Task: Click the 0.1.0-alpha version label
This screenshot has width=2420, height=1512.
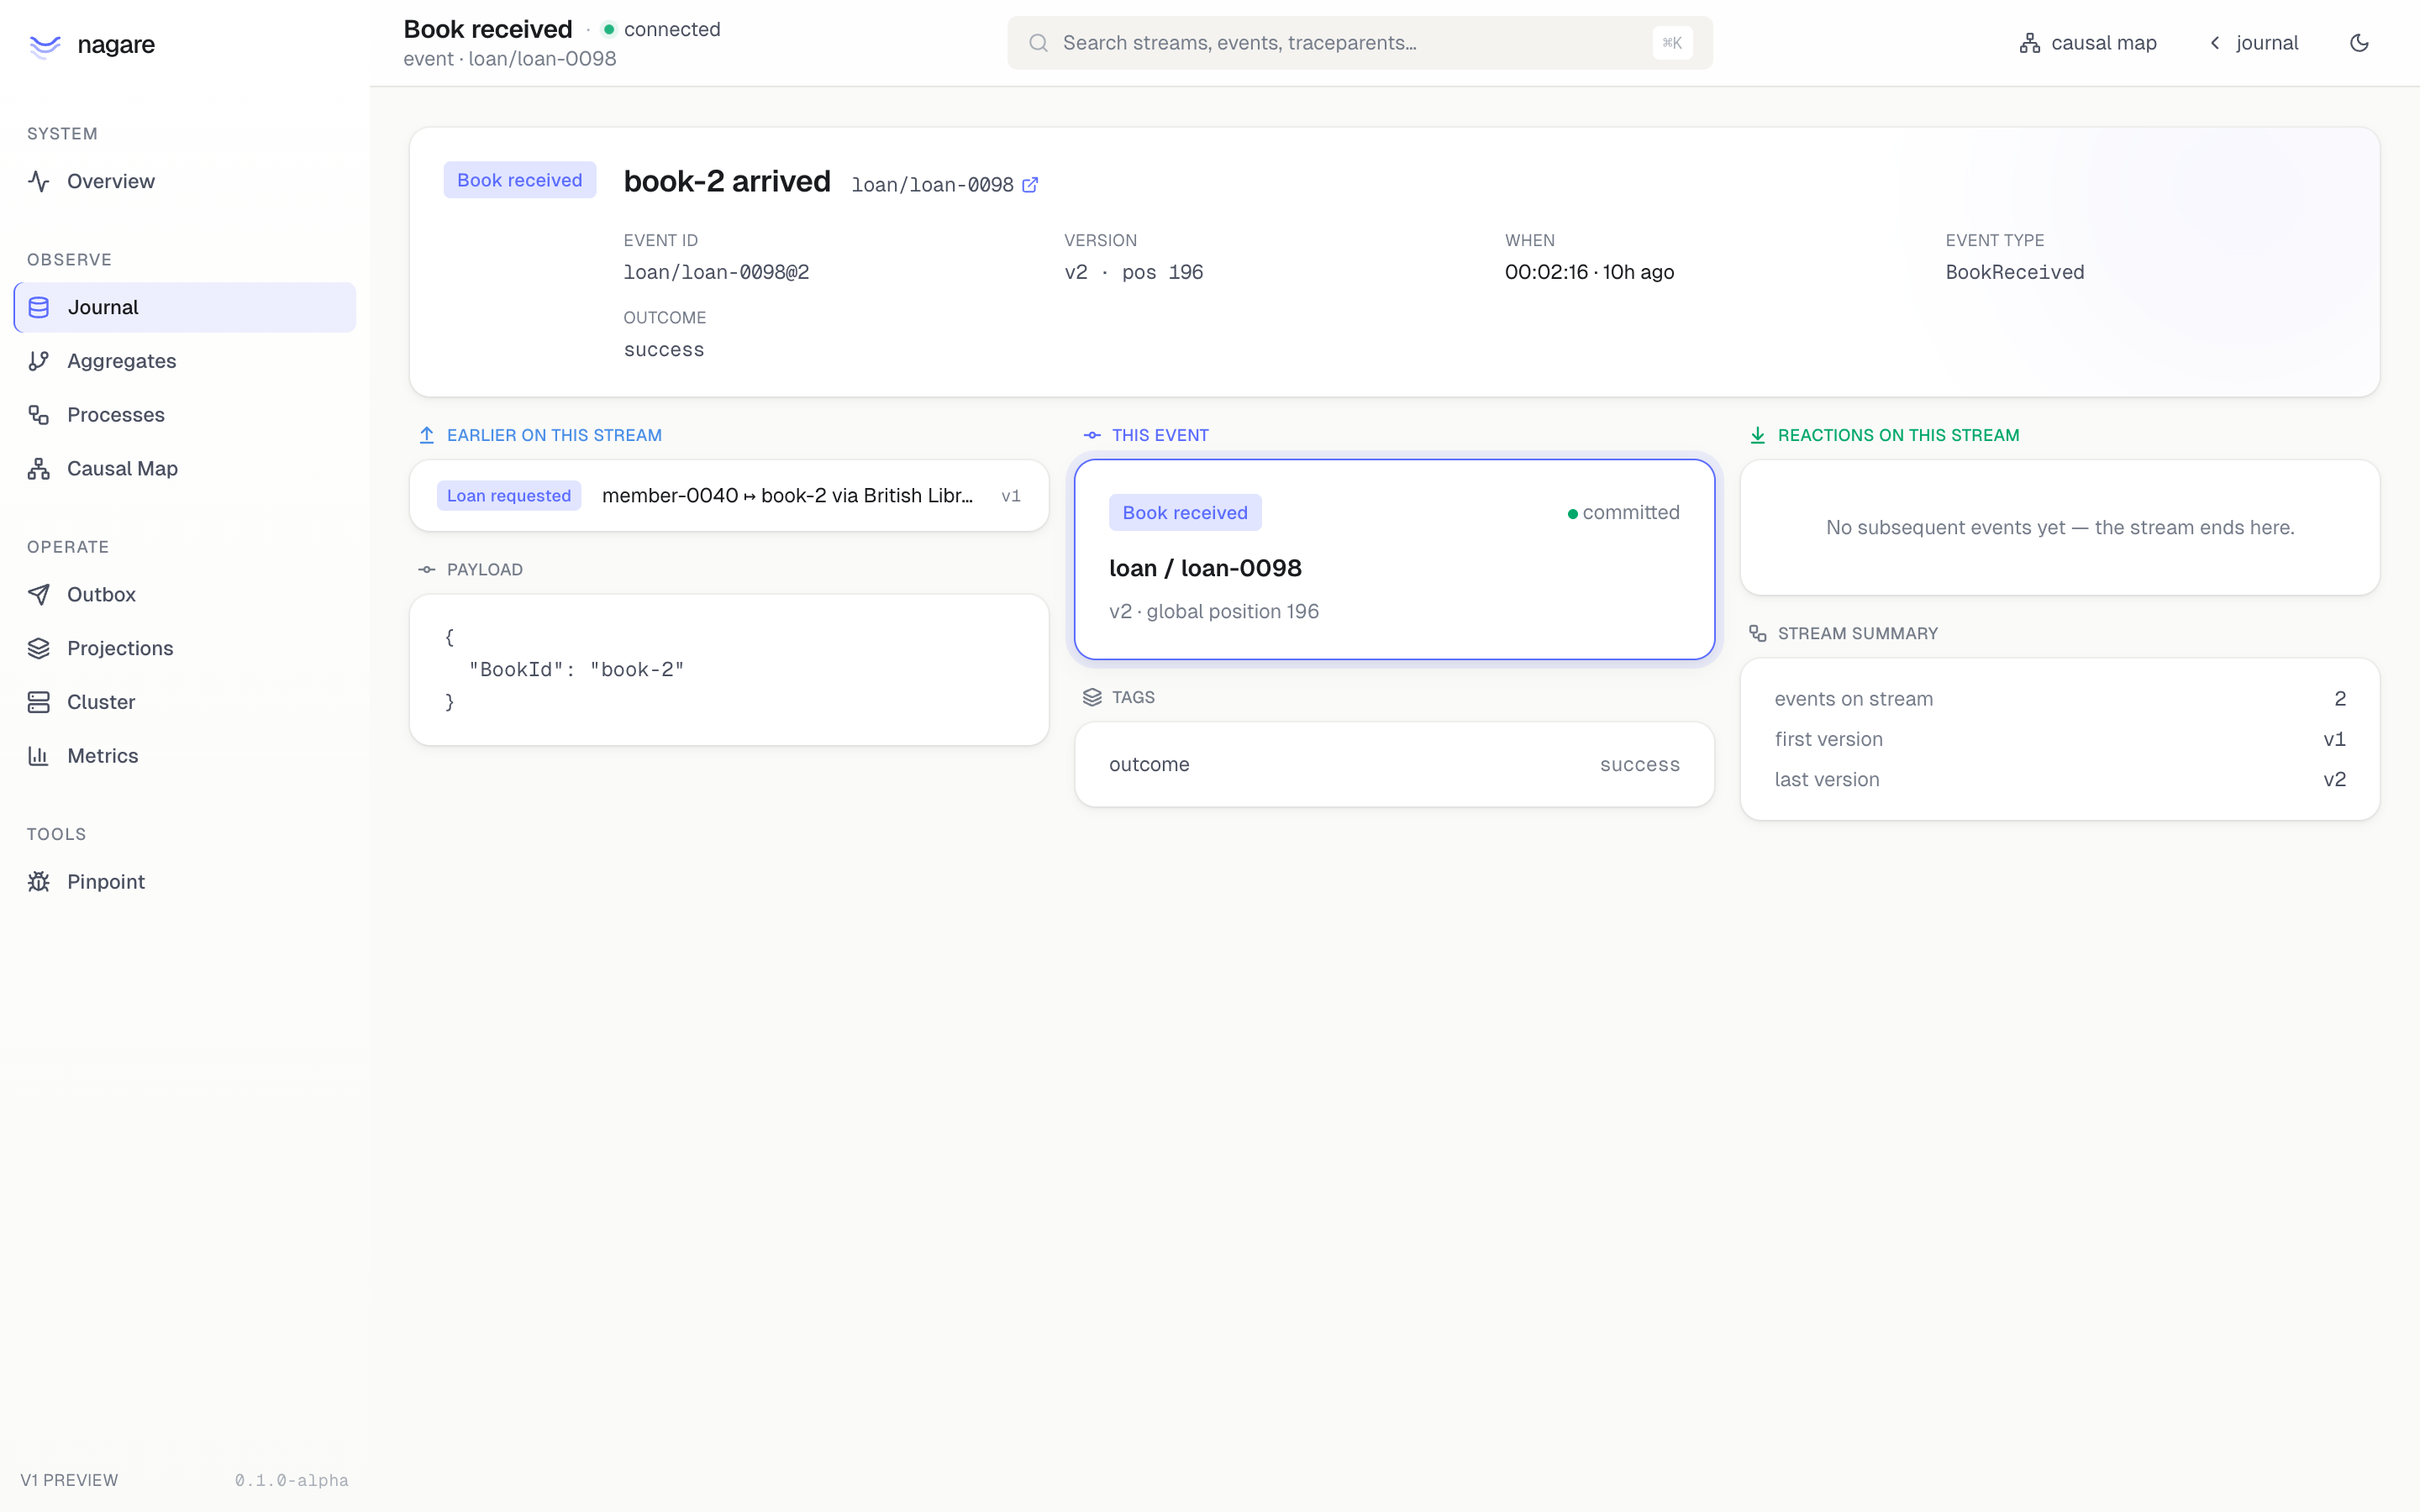Action: pos(292,1481)
